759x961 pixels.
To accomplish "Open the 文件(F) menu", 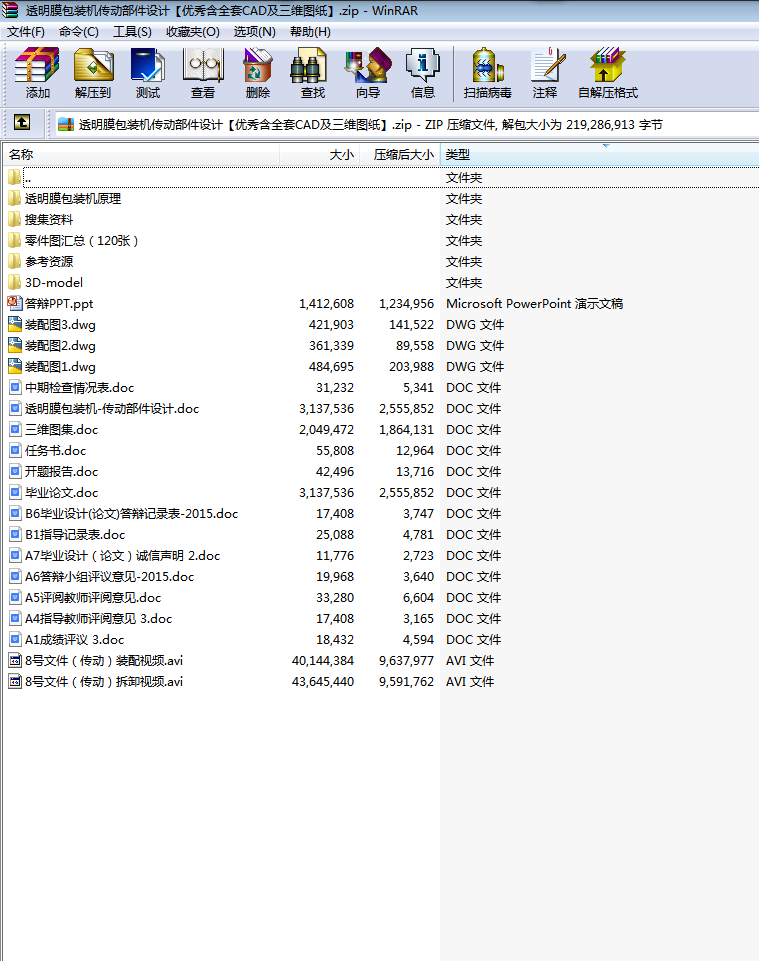I will pos(26,32).
